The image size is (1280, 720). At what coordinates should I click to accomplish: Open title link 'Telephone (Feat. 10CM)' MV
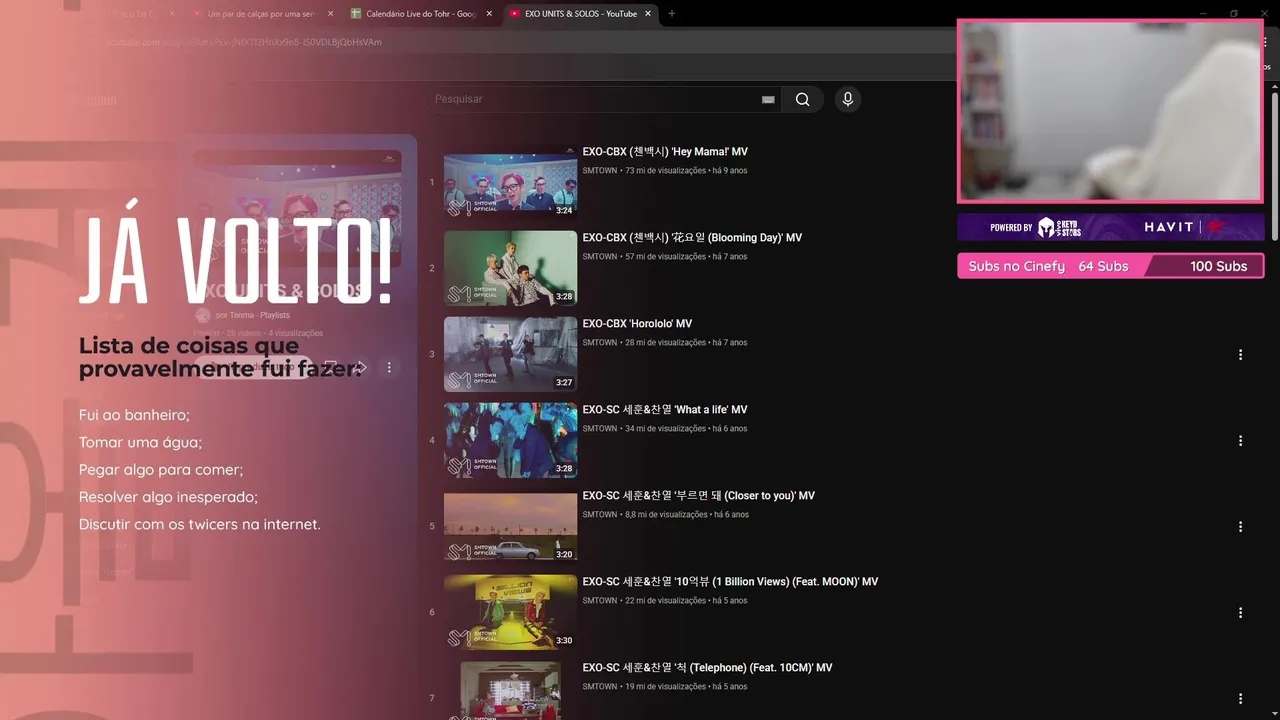point(707,668)
